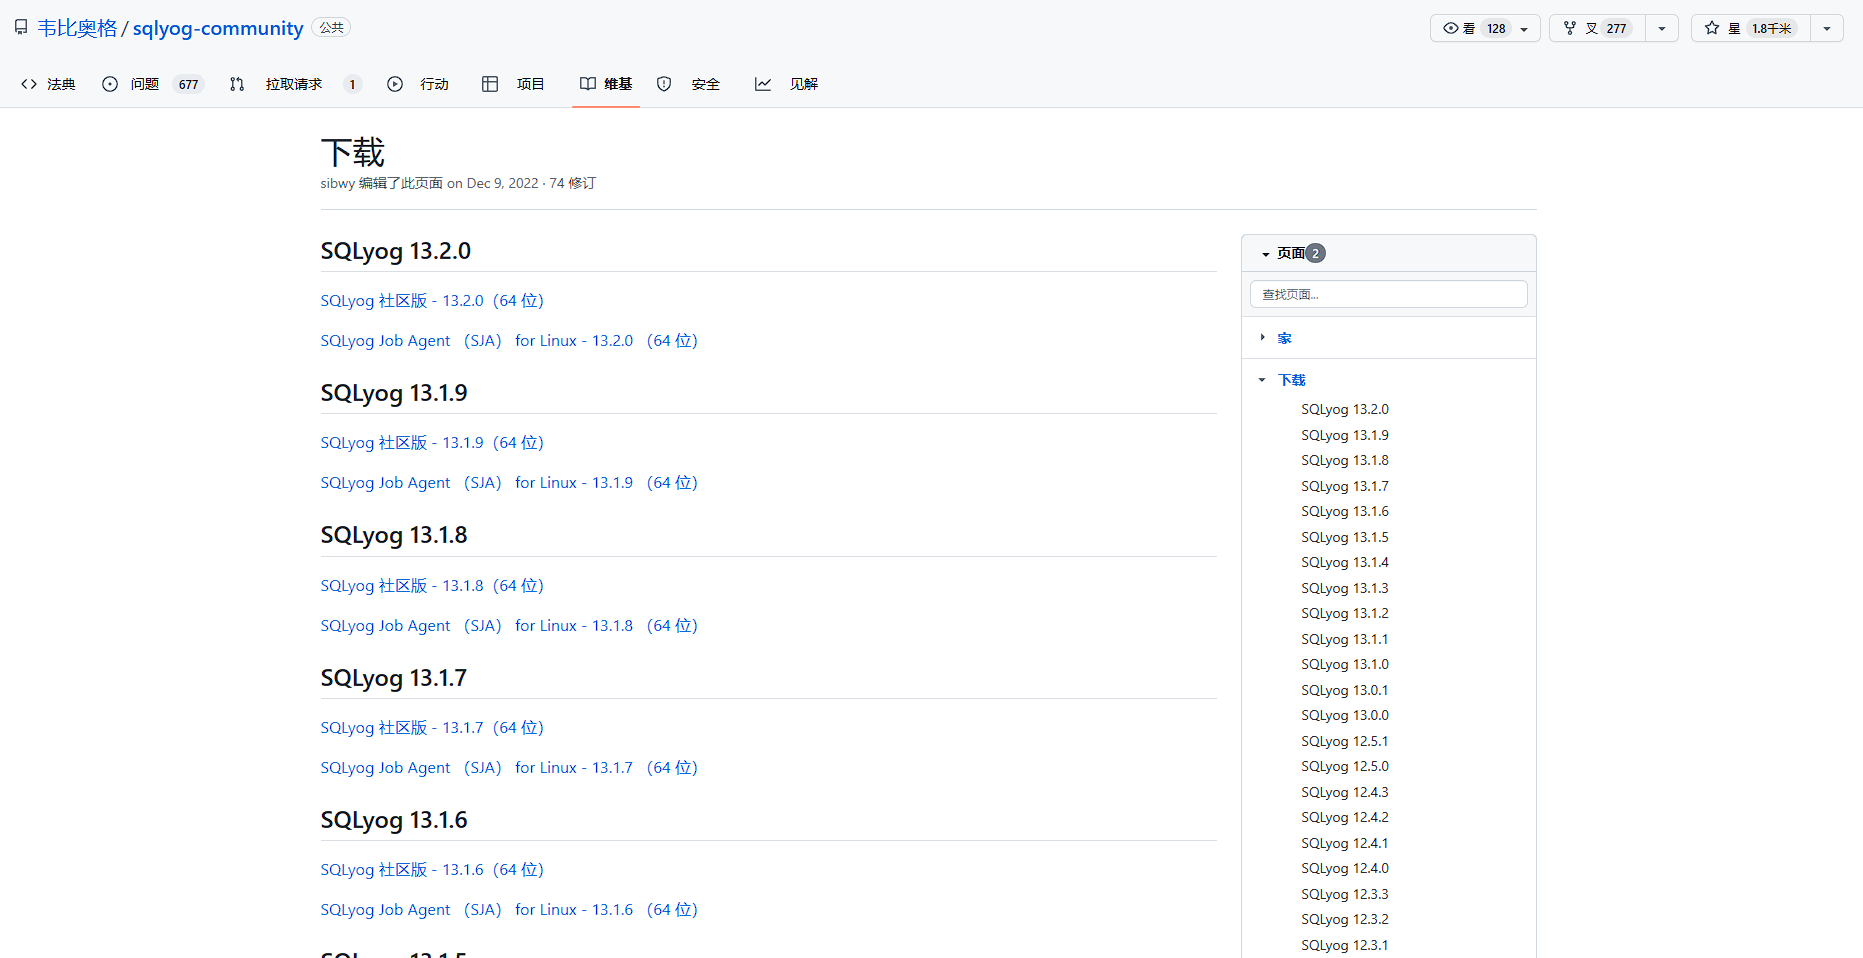This screenshot has width=1863, height=958.
Task: Expand the 家 home page entry
Action: coord(1262,337)
